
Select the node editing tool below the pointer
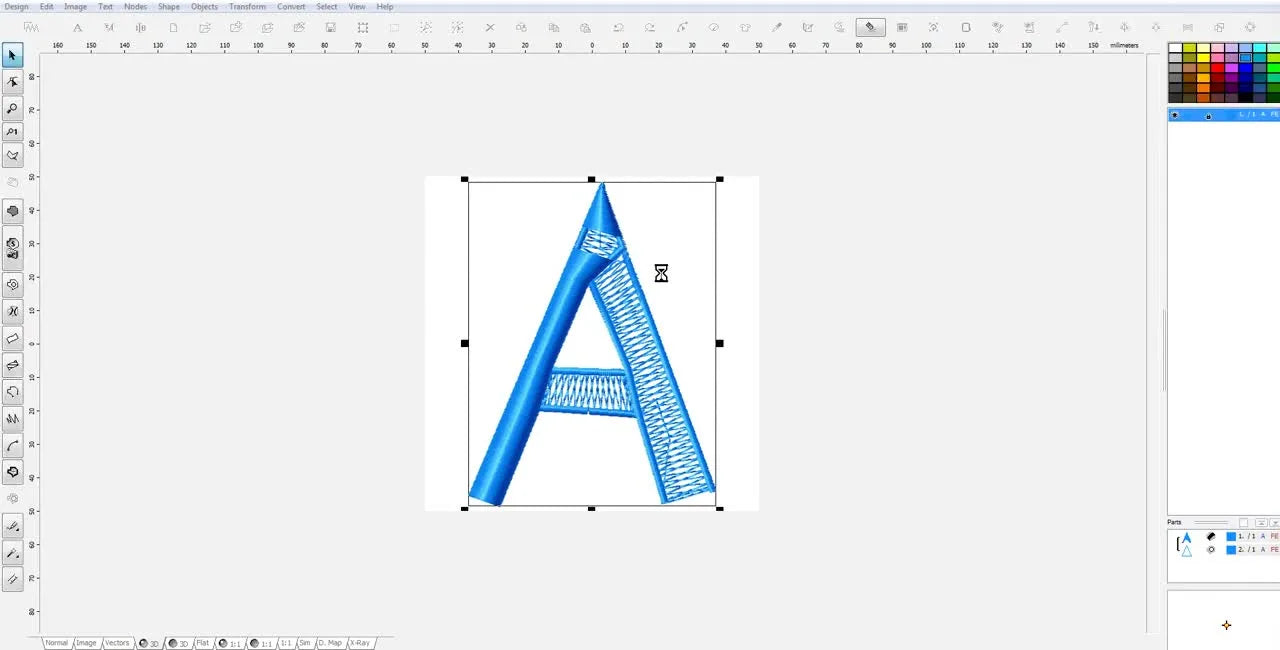[x=13, y=82]
